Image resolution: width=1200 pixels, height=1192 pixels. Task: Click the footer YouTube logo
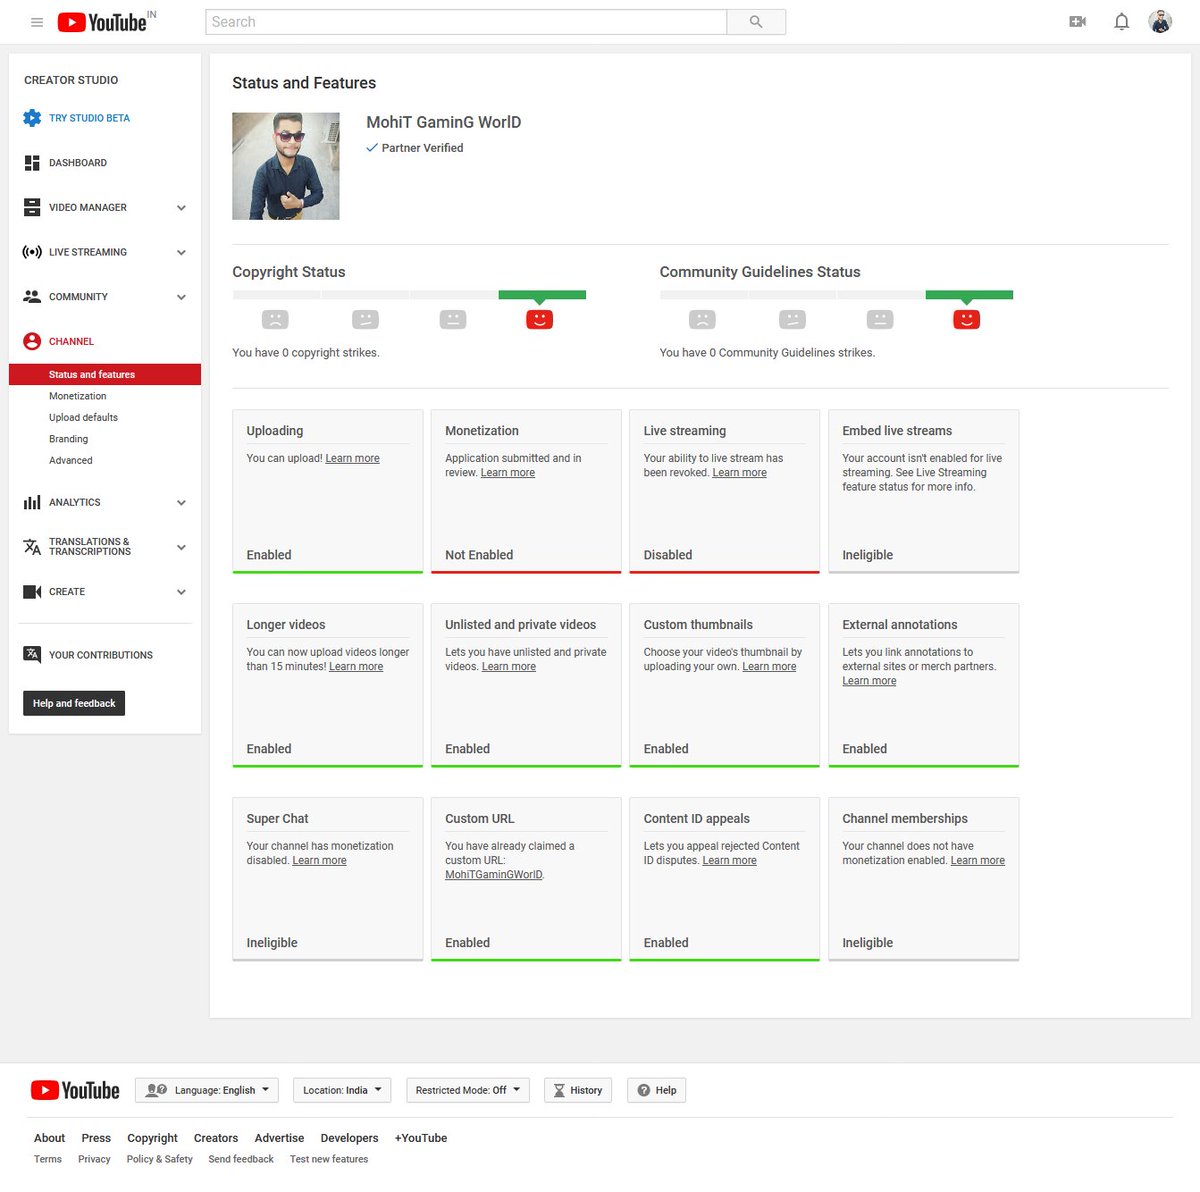(75, 1090)
